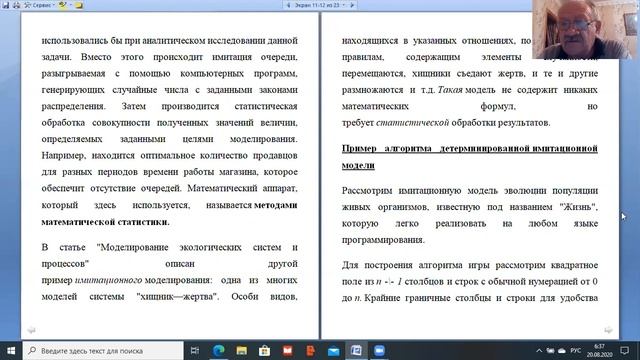Expand the highlighter color dropdown arrow
640x360 pixels.
[70, 5]
